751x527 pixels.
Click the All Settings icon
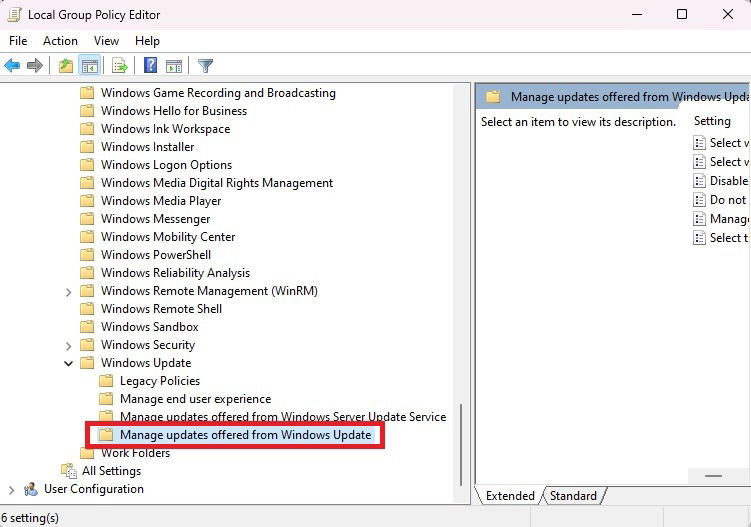pos(69,471)
